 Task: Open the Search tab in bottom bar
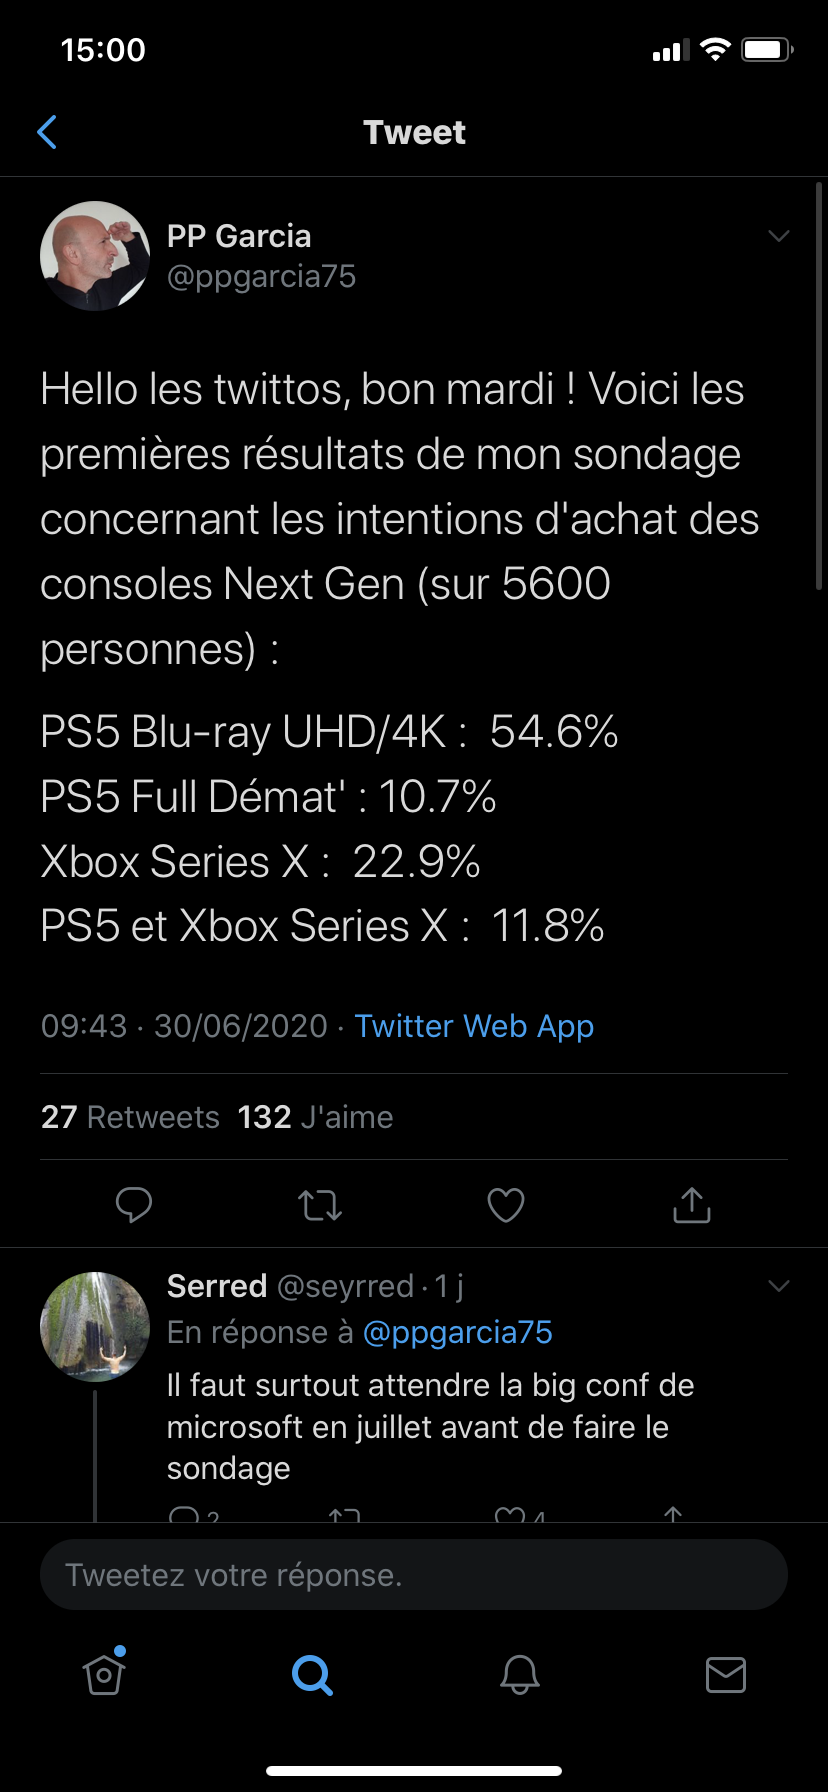(312, 1674)
